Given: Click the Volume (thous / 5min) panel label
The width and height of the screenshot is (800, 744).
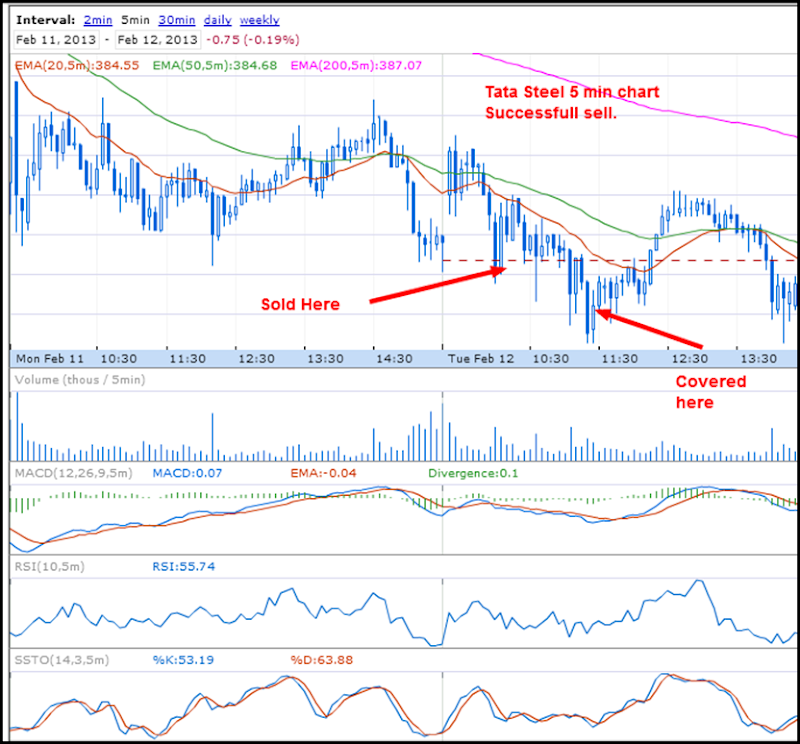Looking at the screenshot, I should tap(80, 380).
